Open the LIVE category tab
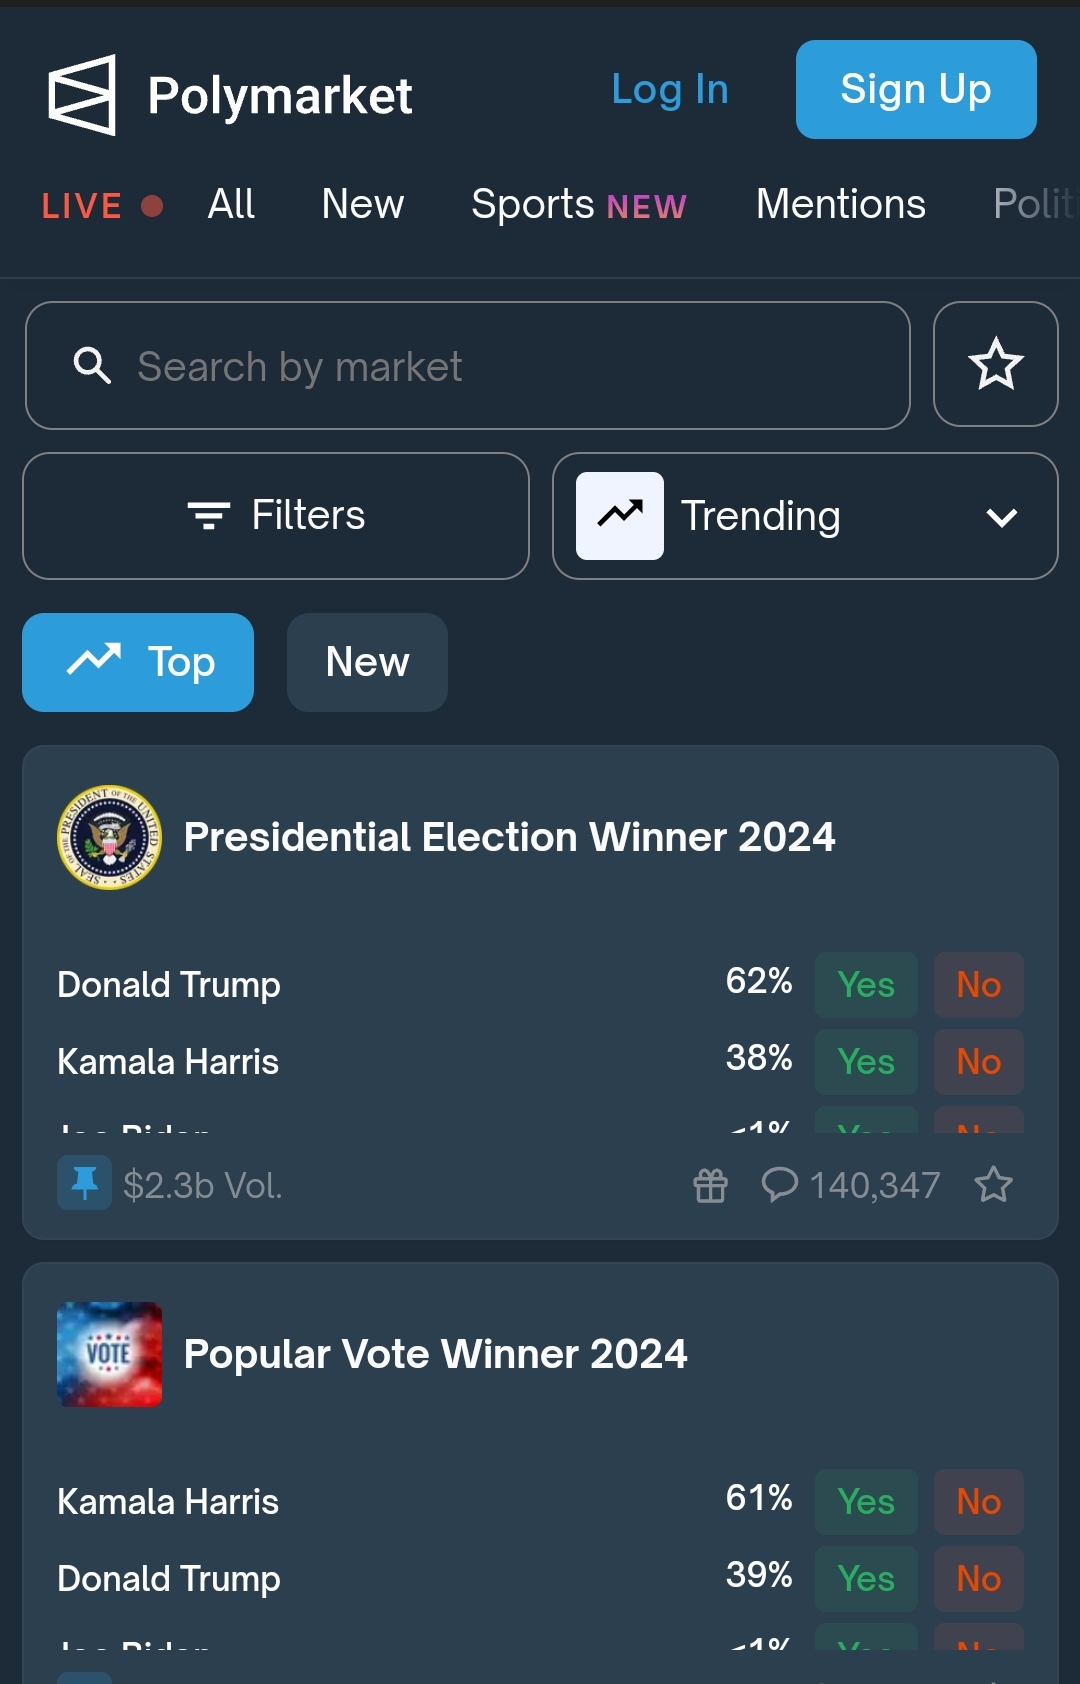This screenshot has width=1080, height=1684. click(x=101, y=206)
